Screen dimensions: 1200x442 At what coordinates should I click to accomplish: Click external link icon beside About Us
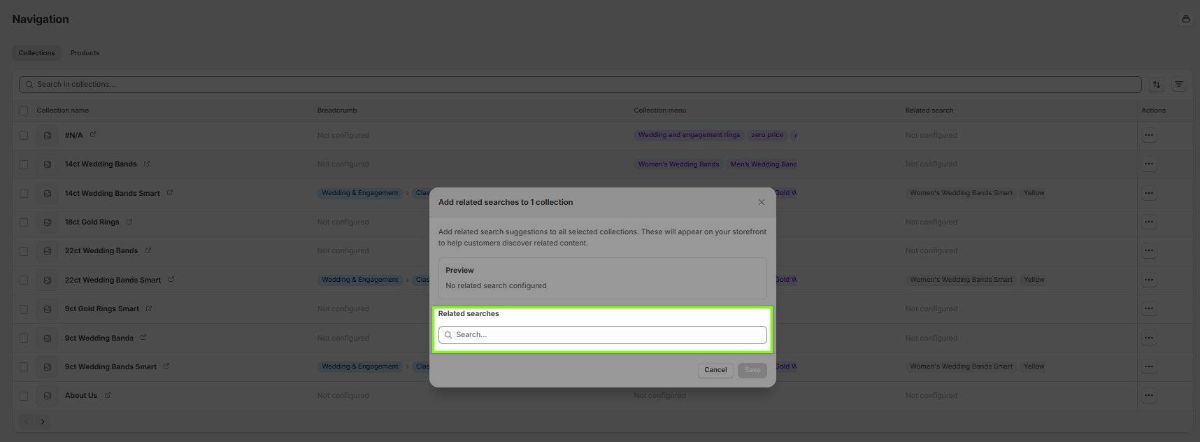point(108,396)
